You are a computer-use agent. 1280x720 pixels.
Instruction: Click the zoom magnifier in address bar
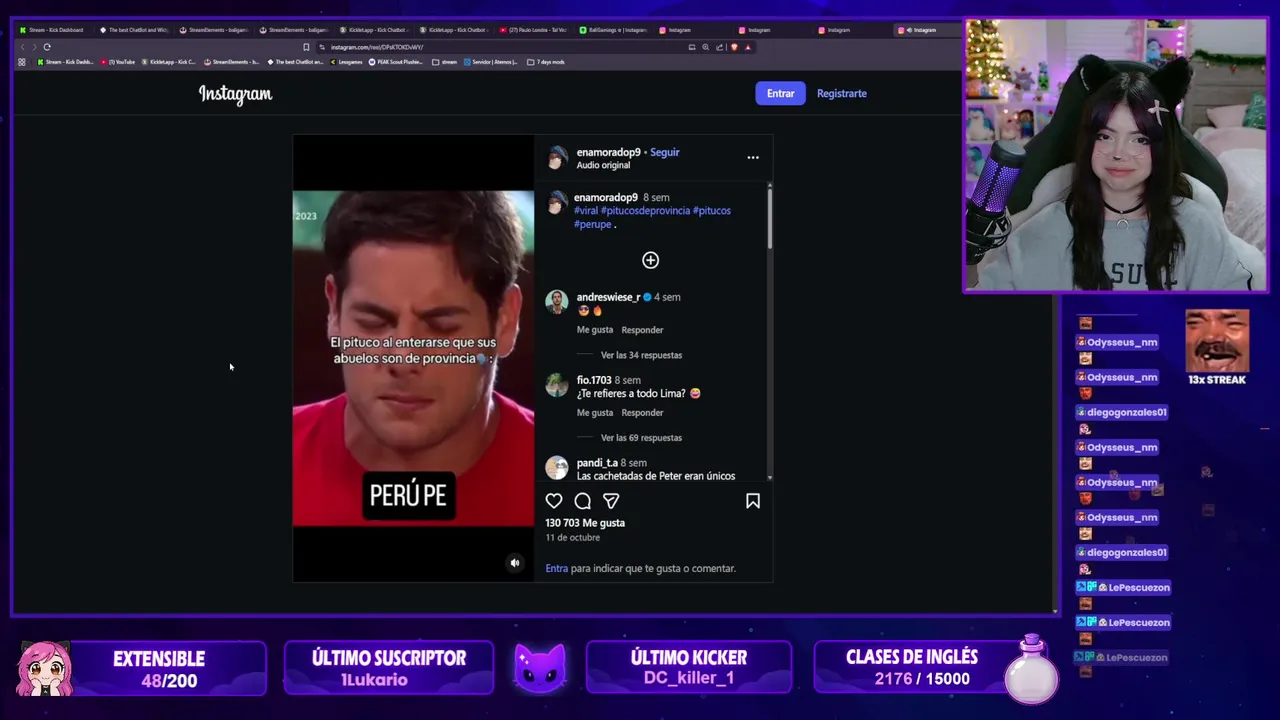point(706,47)
